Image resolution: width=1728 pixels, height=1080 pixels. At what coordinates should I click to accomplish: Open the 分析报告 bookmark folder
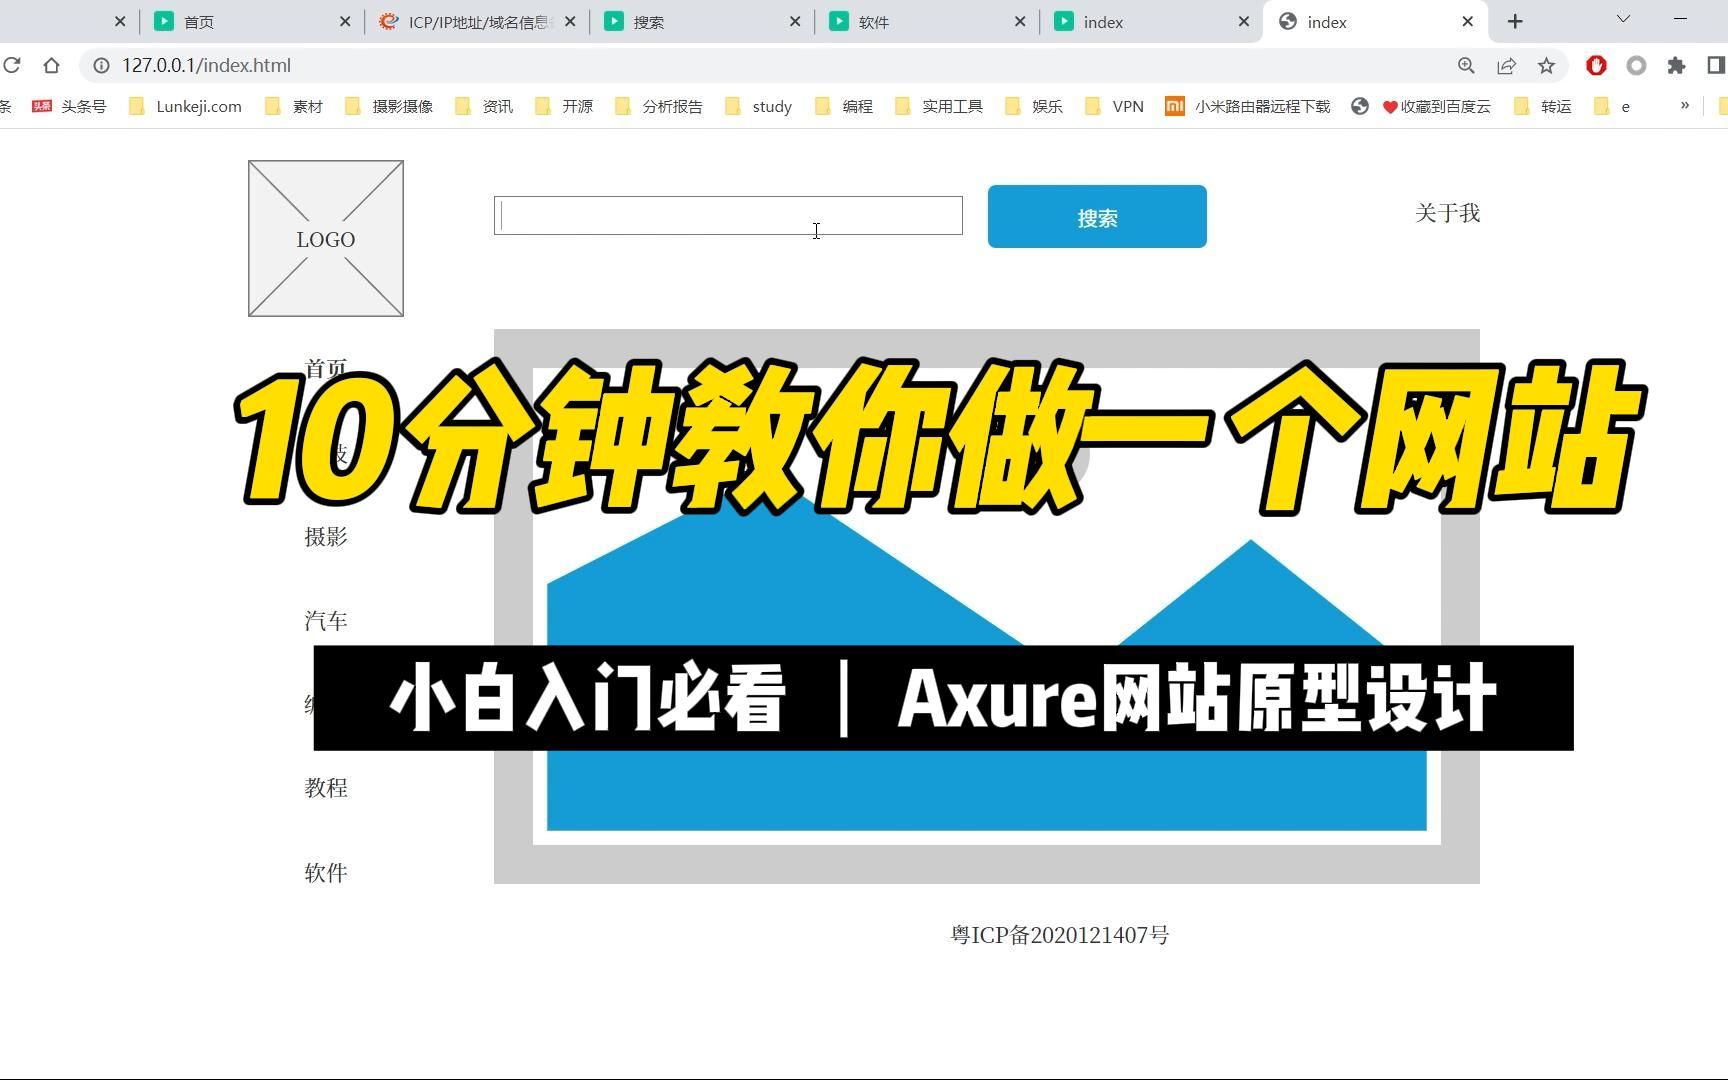click(659, 106)
